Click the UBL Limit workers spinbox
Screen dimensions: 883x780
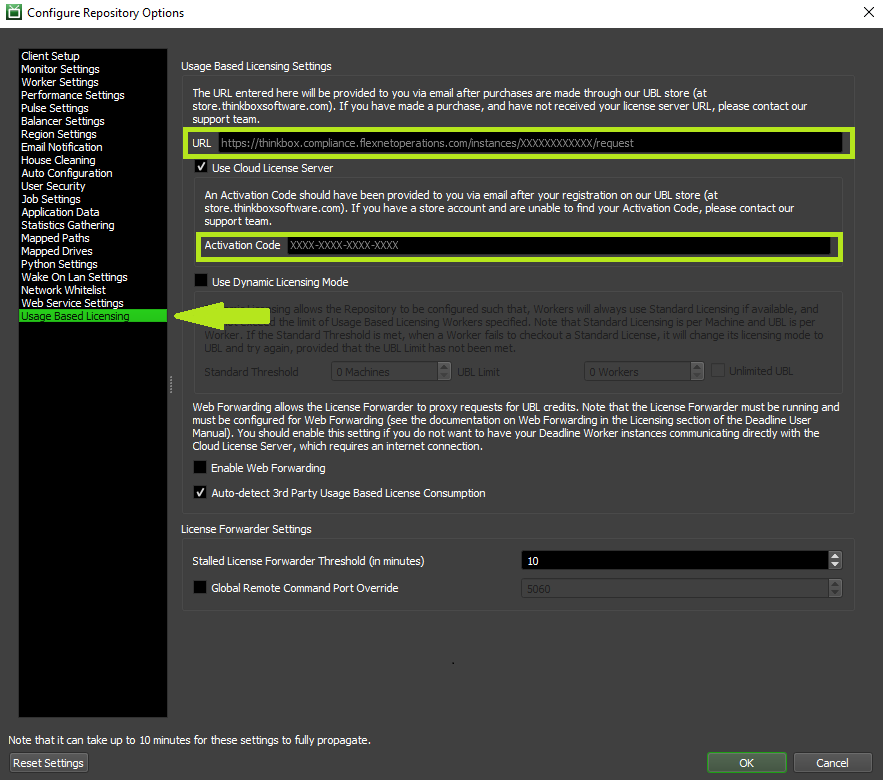point(637,371)
